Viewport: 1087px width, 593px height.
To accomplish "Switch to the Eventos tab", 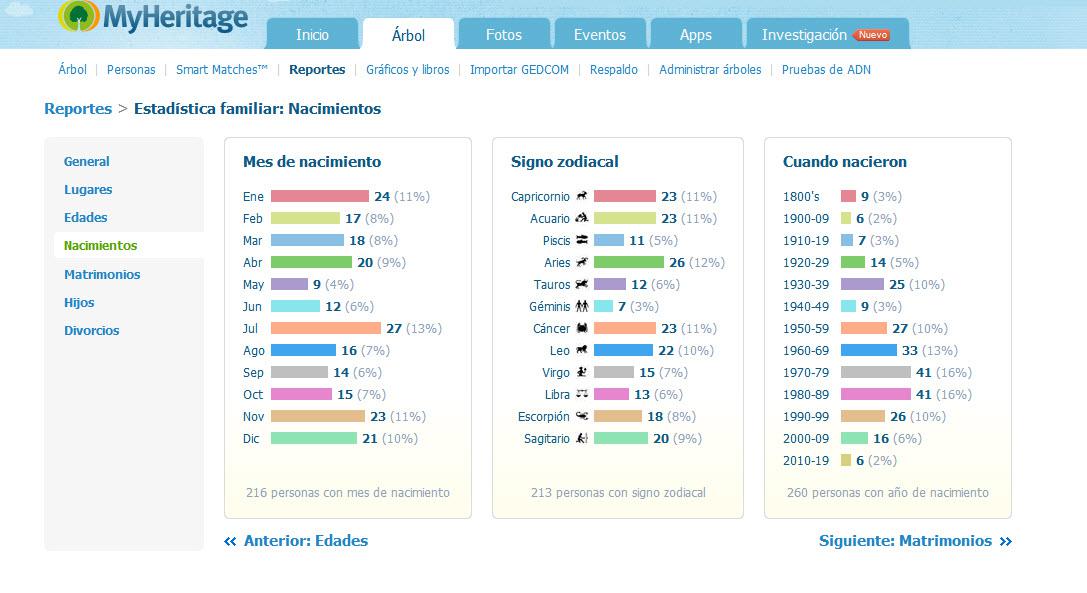I will pos(600,34).
